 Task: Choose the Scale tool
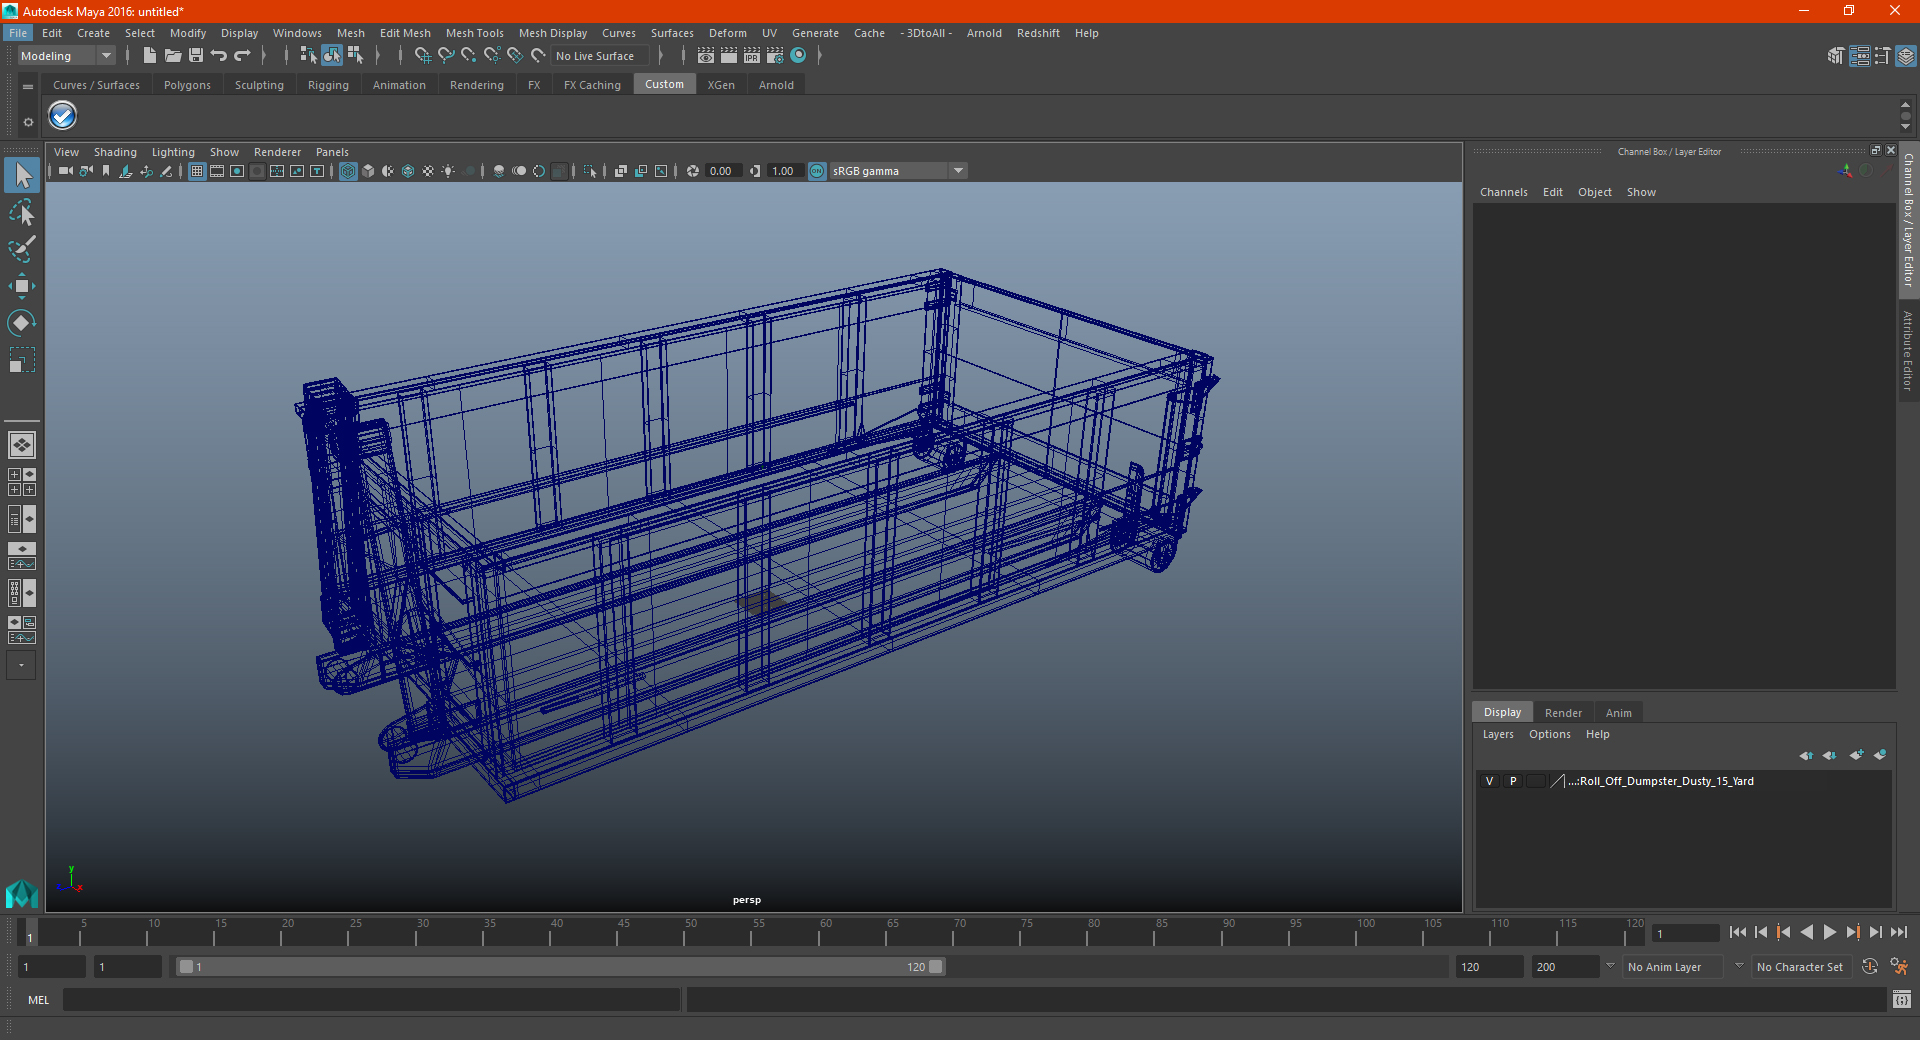point(22,359)
